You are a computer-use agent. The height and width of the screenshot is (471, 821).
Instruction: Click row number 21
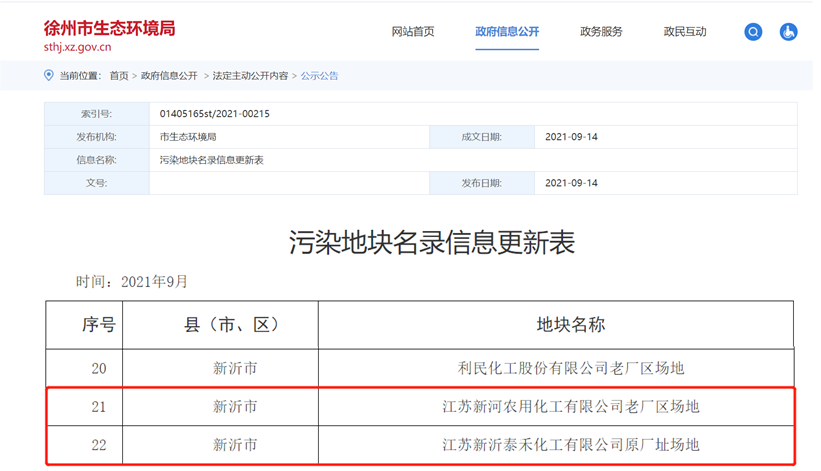pyautogui.click(x=99, y=406)
